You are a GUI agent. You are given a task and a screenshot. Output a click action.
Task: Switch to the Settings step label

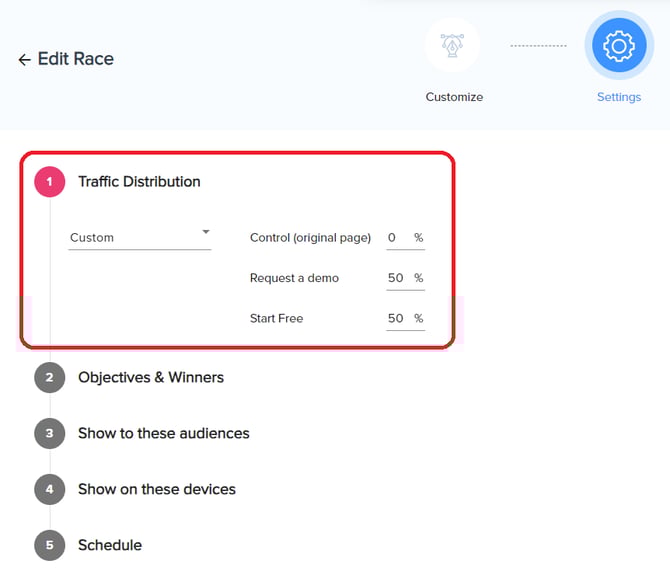tap(619, 97)
